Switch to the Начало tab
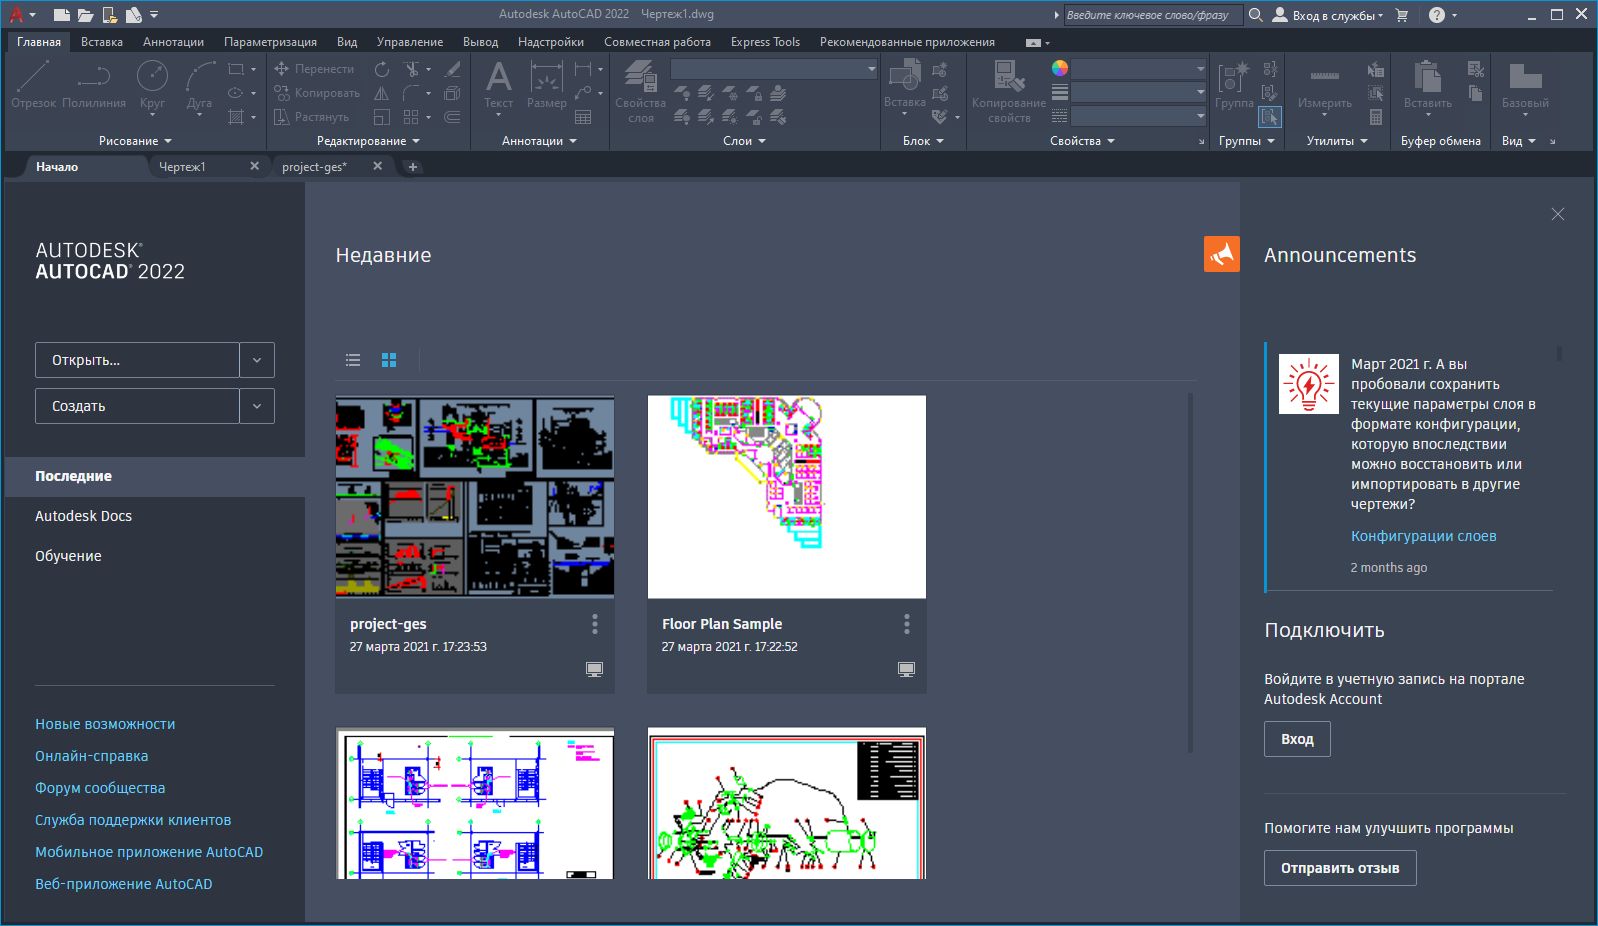Viewport: 1598px width, 926px height. coord(57,167)
